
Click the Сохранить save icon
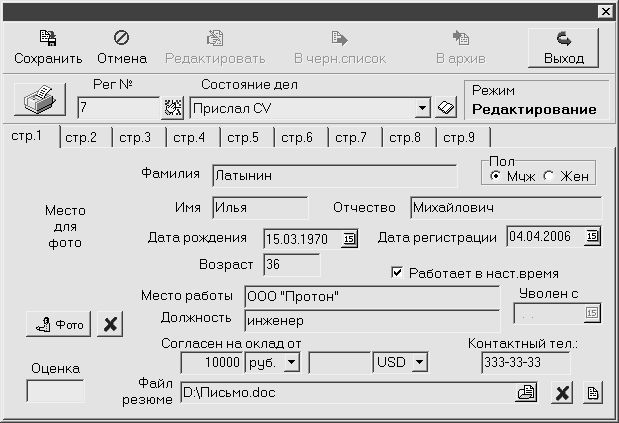click(x=48, y=38)
